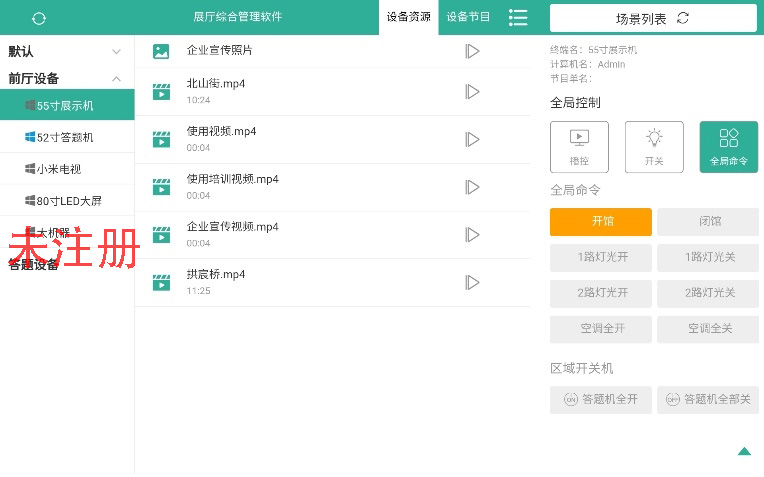
Task: Switch to the 设备资源 tab
Action: (x=408, y=17)
